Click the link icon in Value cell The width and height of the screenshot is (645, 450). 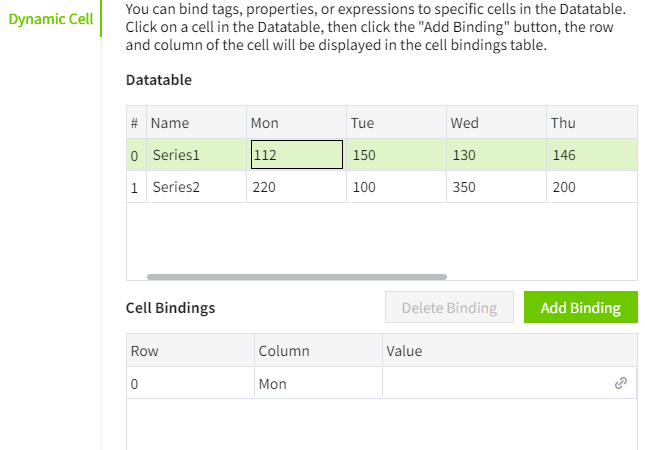[620, 383]
